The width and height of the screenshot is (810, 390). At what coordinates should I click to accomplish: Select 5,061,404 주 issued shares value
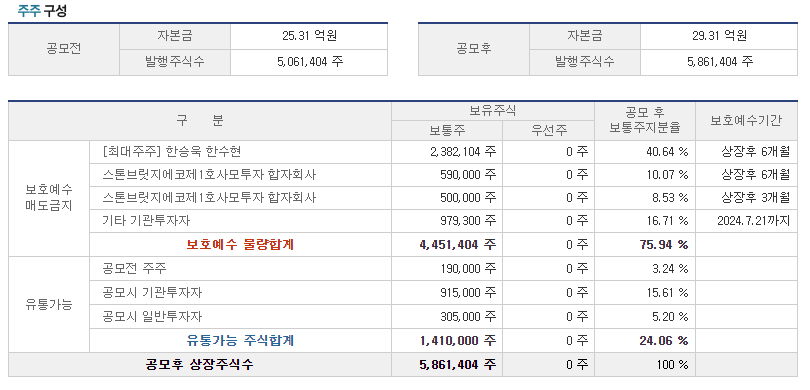click(310, 62)
